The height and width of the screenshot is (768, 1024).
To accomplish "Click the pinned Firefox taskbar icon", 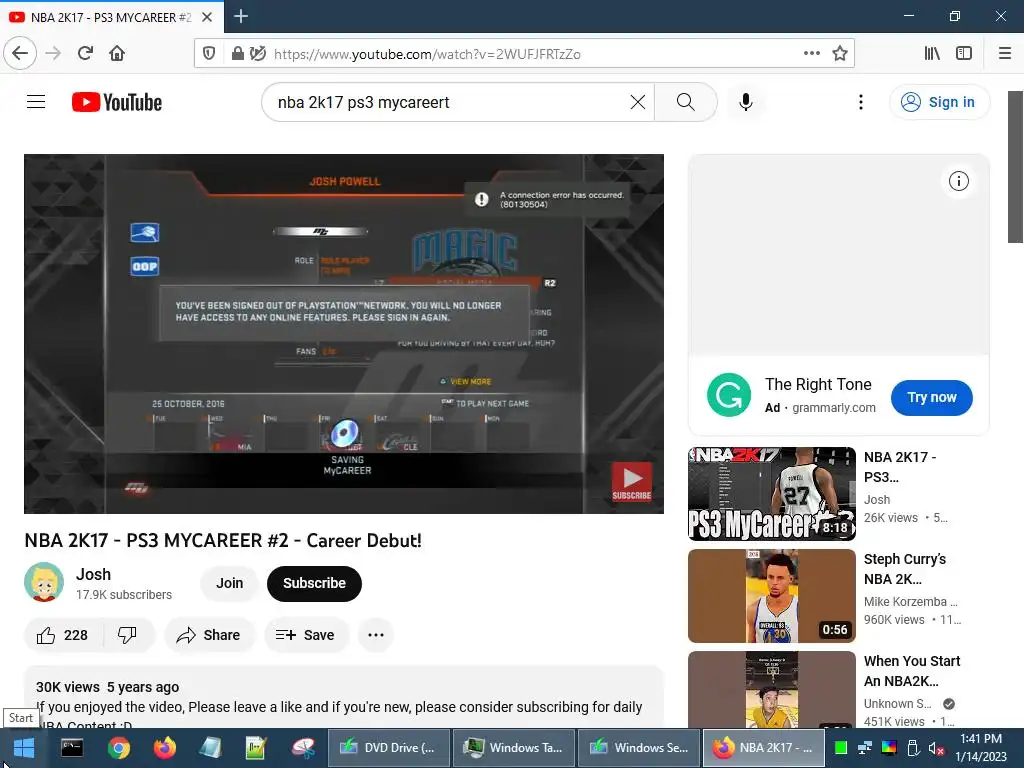I will pyautogui.click(x=165, y=748).
